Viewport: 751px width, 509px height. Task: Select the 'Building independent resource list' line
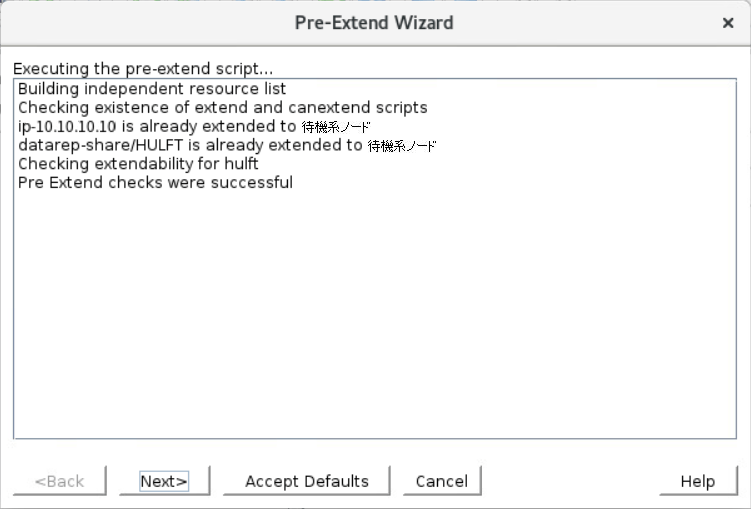(152, 89)
